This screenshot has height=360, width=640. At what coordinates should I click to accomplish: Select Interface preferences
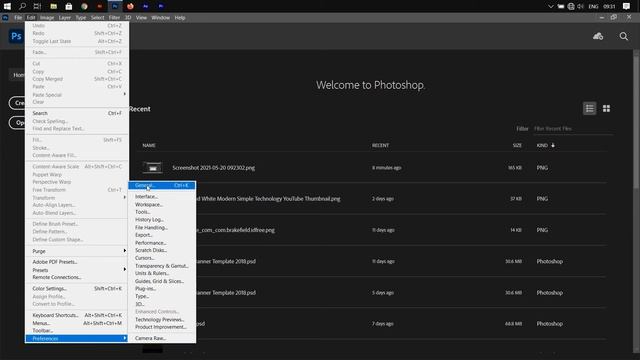point(162,197)
